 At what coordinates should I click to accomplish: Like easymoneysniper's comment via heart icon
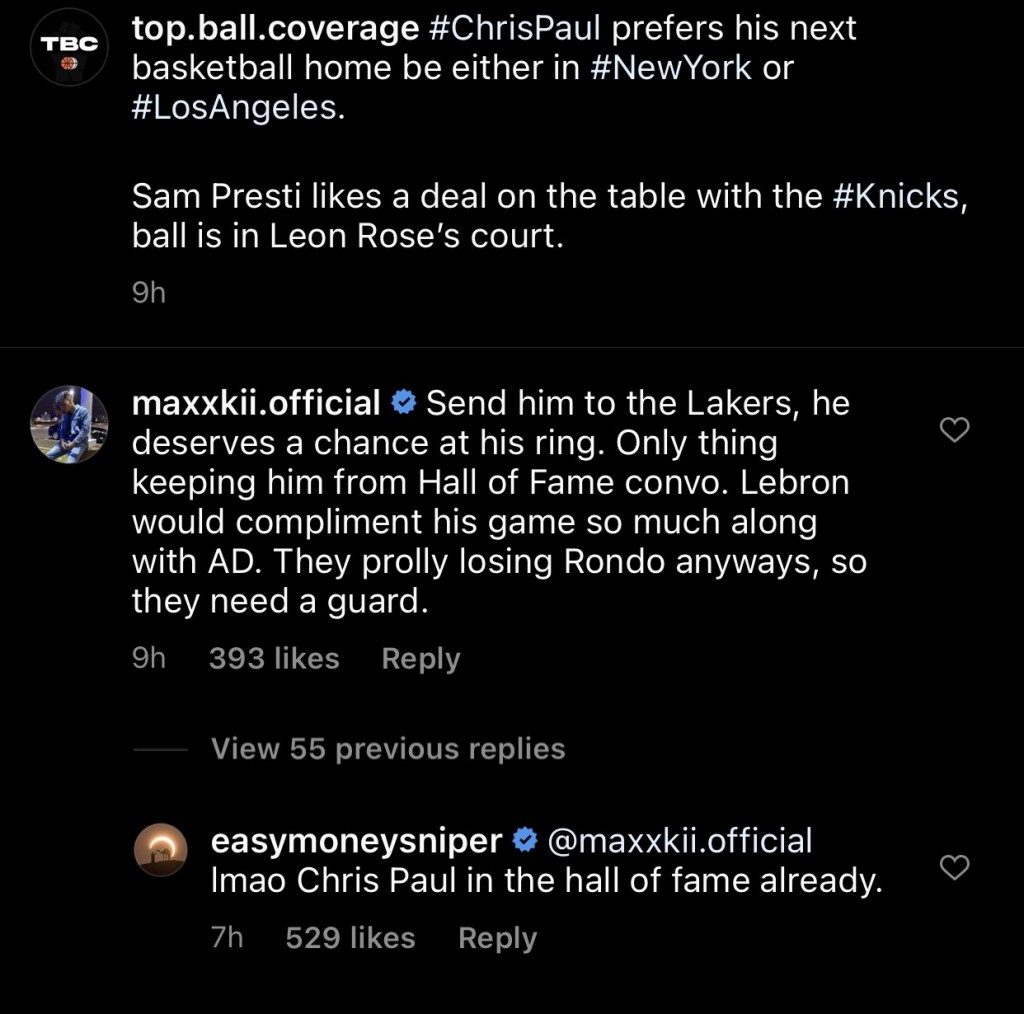point(954,869)
